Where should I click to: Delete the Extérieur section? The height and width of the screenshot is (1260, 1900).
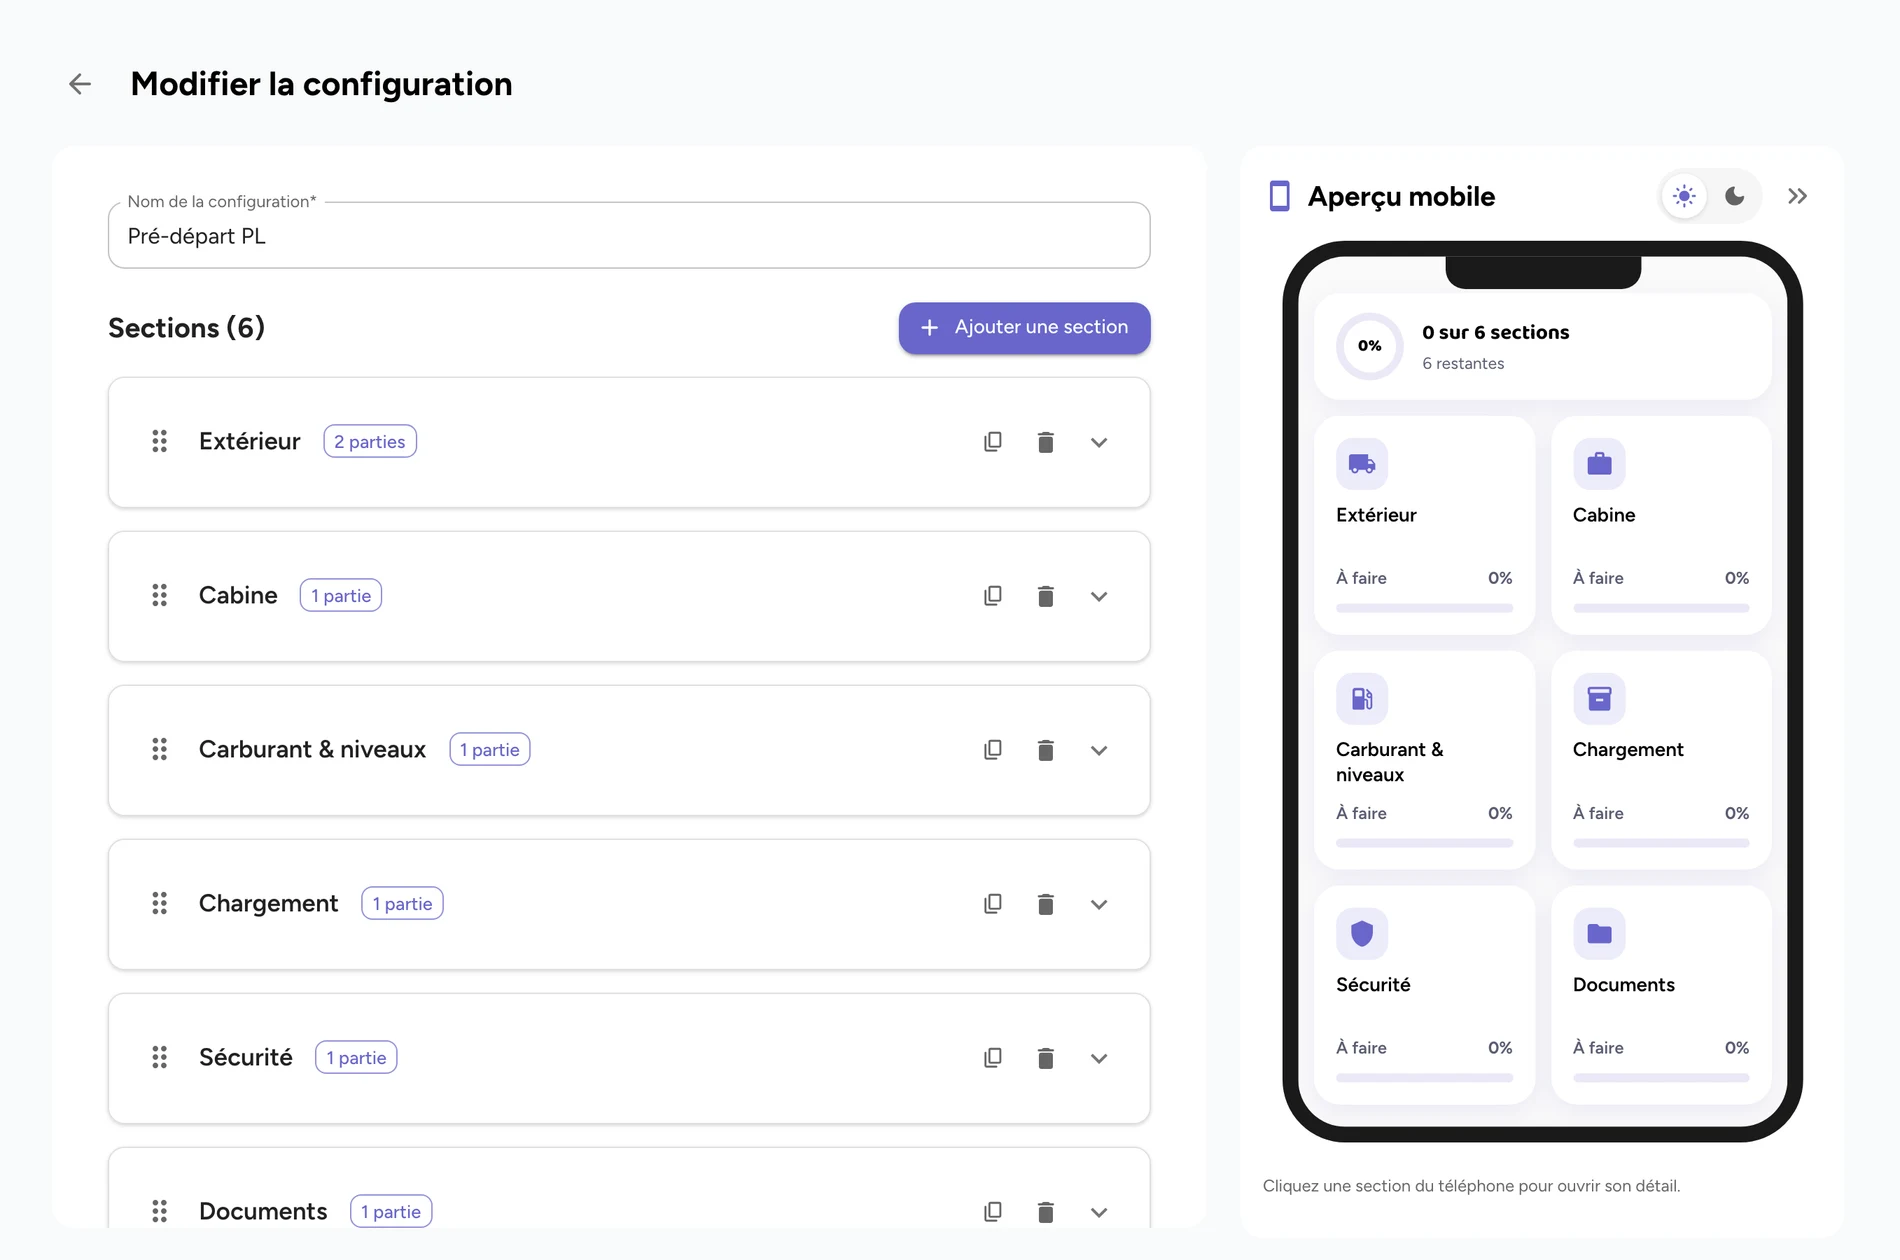coord(1046,442)
